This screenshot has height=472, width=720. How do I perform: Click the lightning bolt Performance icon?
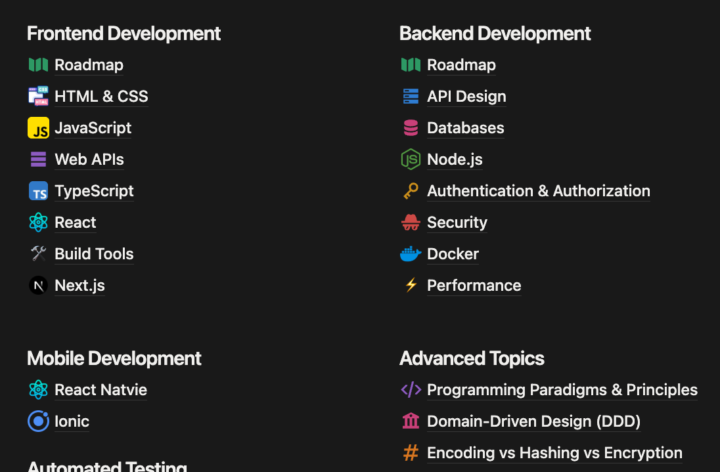click(x=411, y=285)
